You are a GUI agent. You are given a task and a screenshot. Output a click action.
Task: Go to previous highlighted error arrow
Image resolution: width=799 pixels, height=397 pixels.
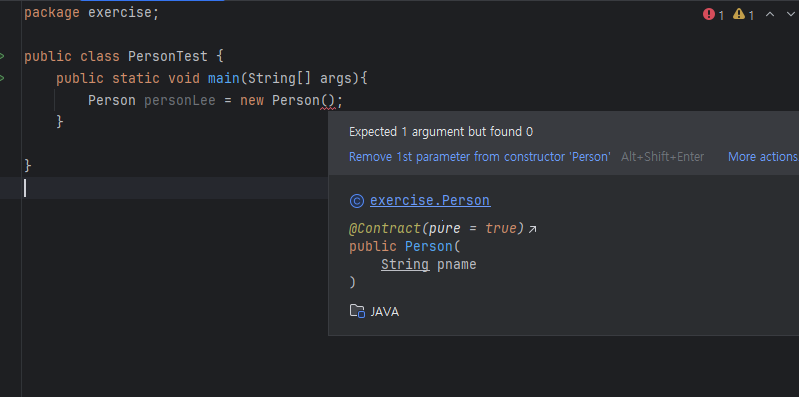(x=770, y=14)
